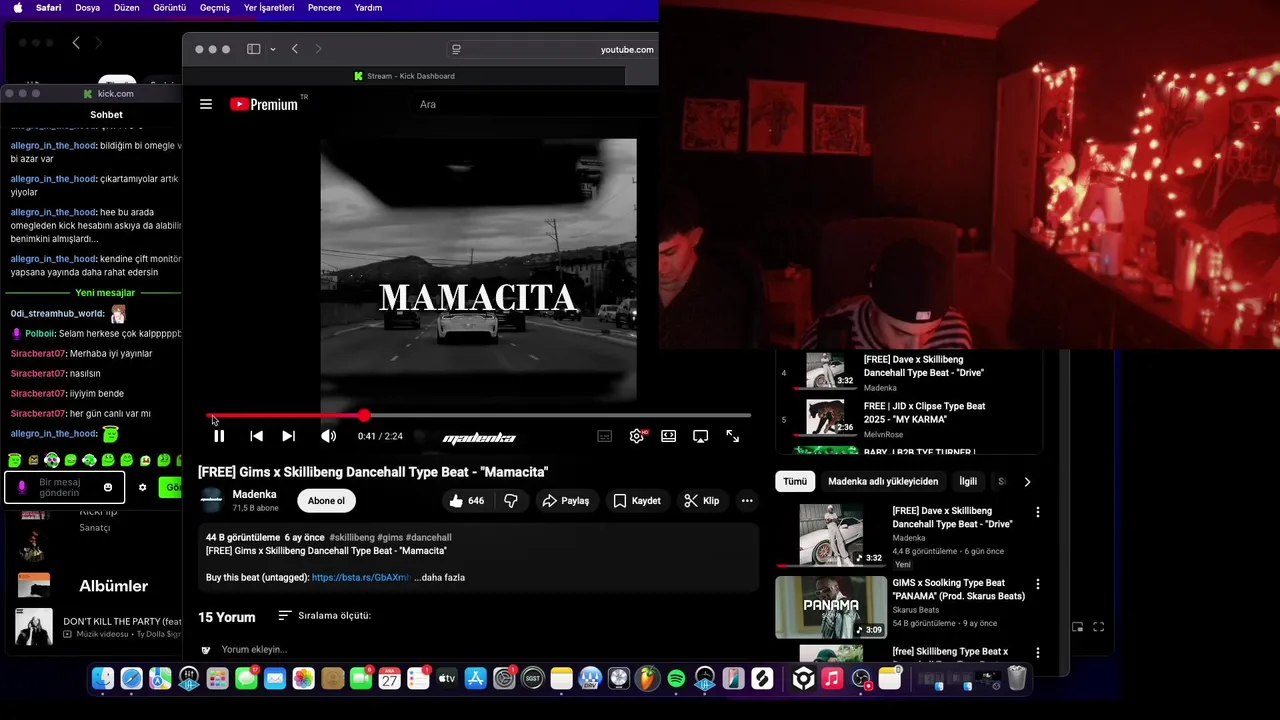Click the microphone icon in Kick chat box
The width and height of the screenshot is (1280, 720).
pyautogui.click(x=22, y=487)
